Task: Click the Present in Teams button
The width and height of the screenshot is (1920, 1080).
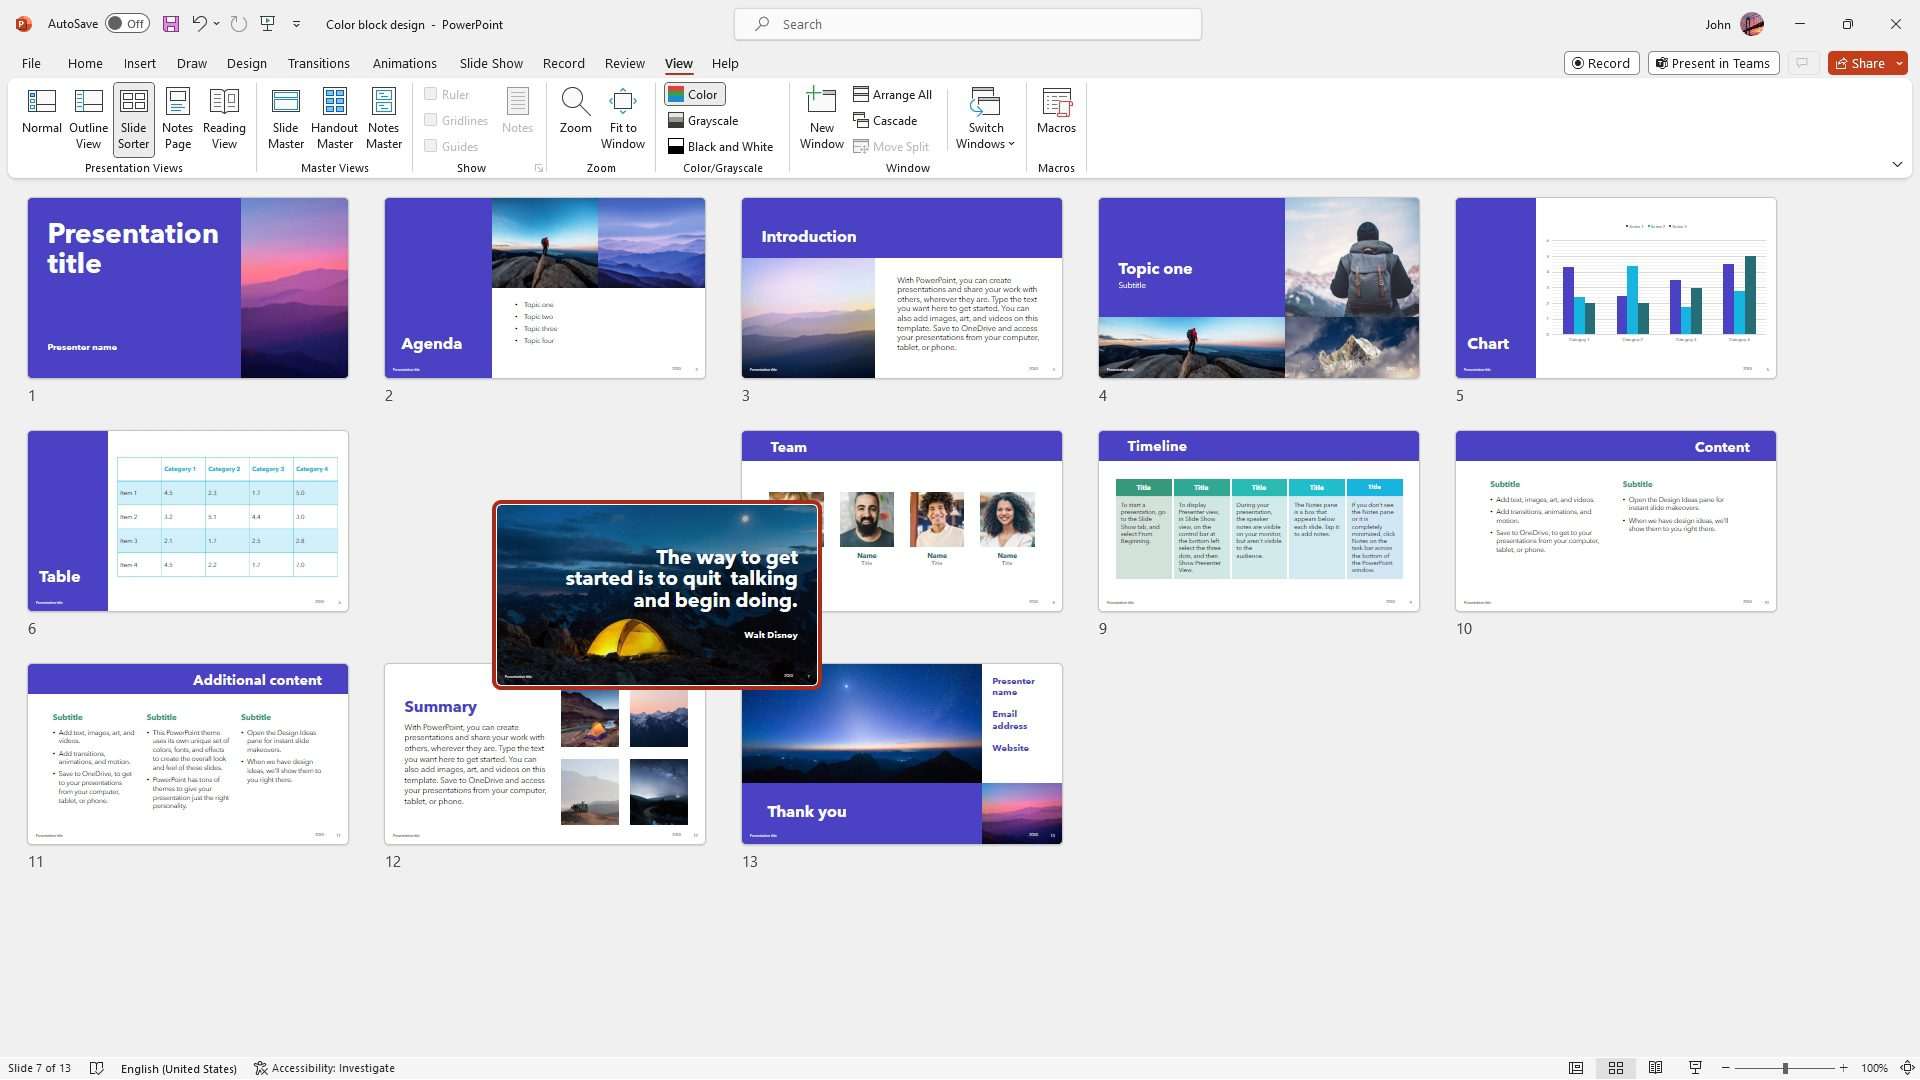Action: coord(1713,63)
